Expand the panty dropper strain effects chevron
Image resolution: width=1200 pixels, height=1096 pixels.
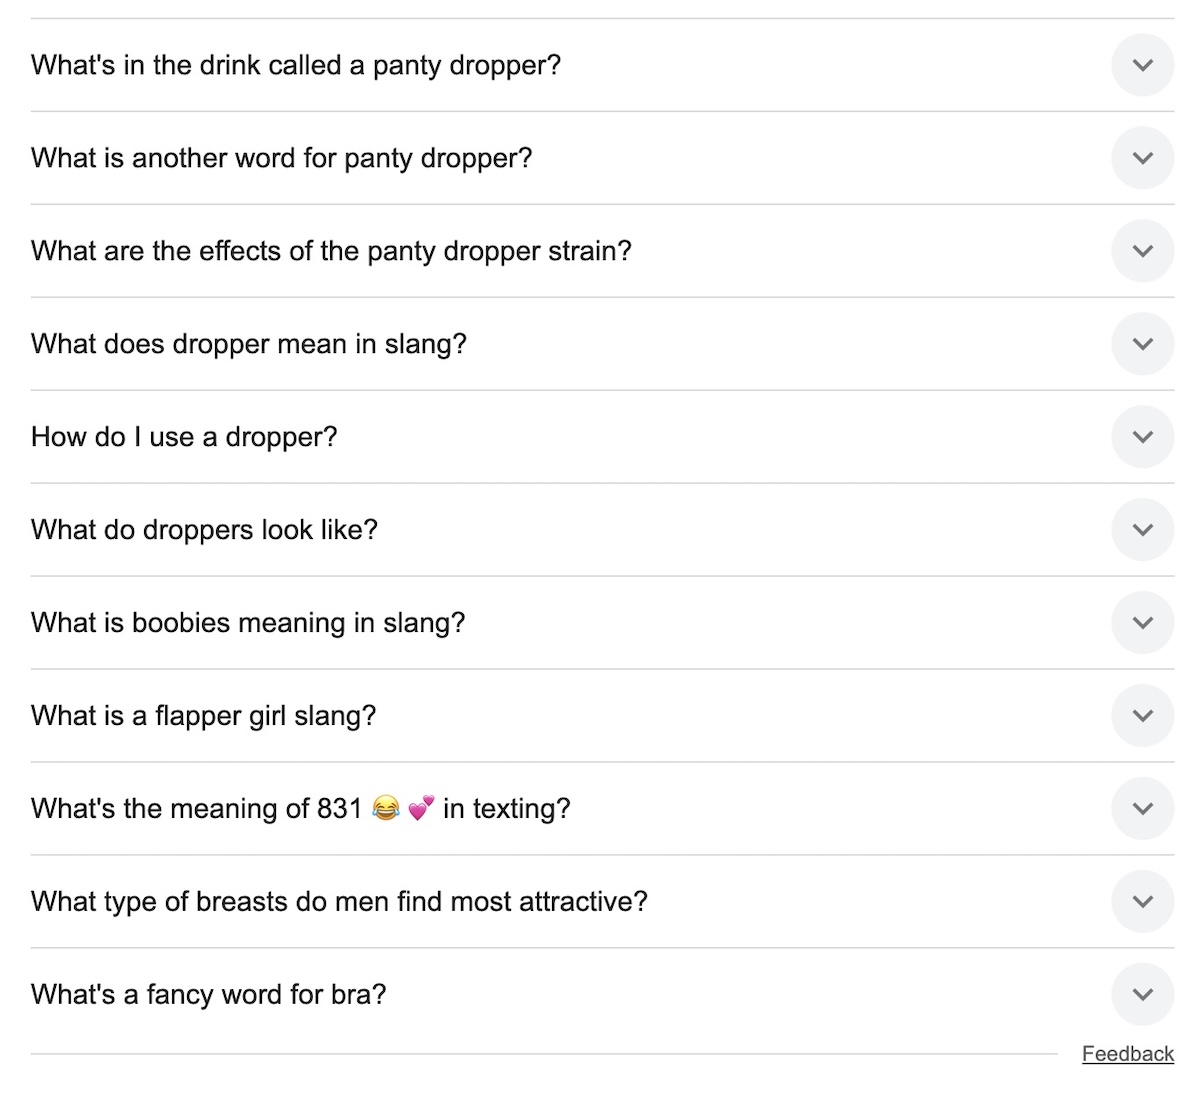tap(1142, 251)
